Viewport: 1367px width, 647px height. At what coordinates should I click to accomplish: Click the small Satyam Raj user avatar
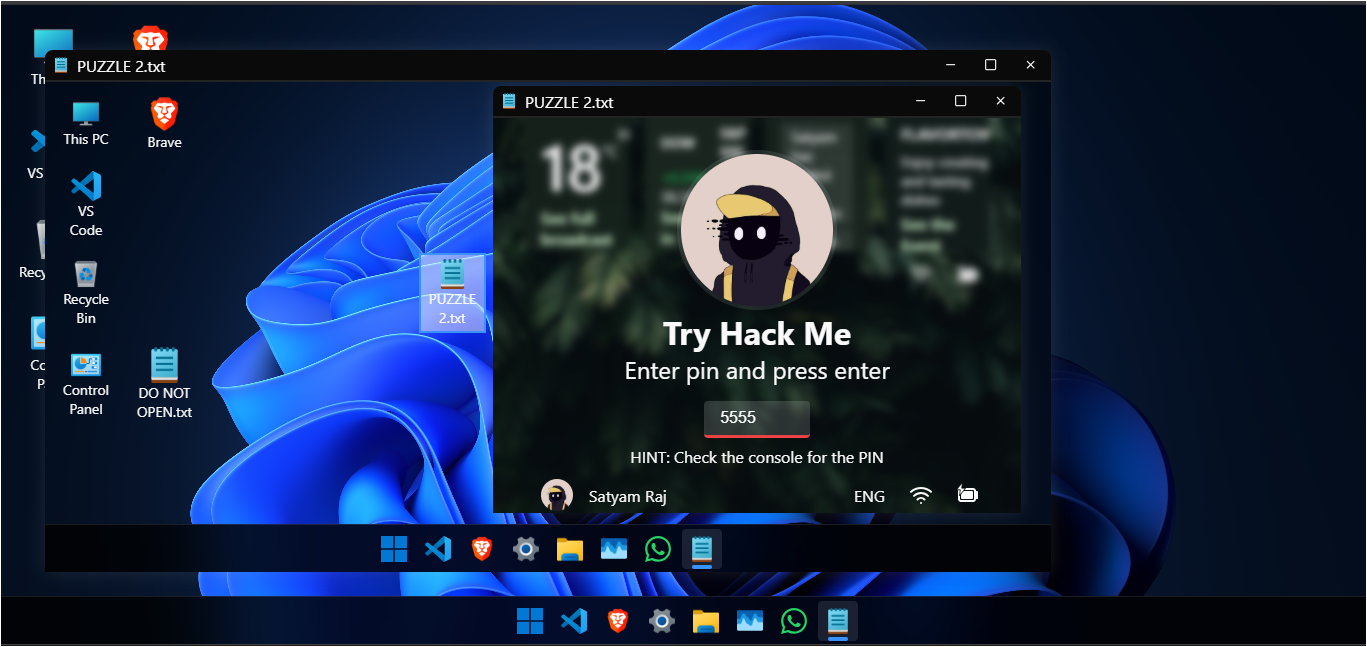[557, 496]
